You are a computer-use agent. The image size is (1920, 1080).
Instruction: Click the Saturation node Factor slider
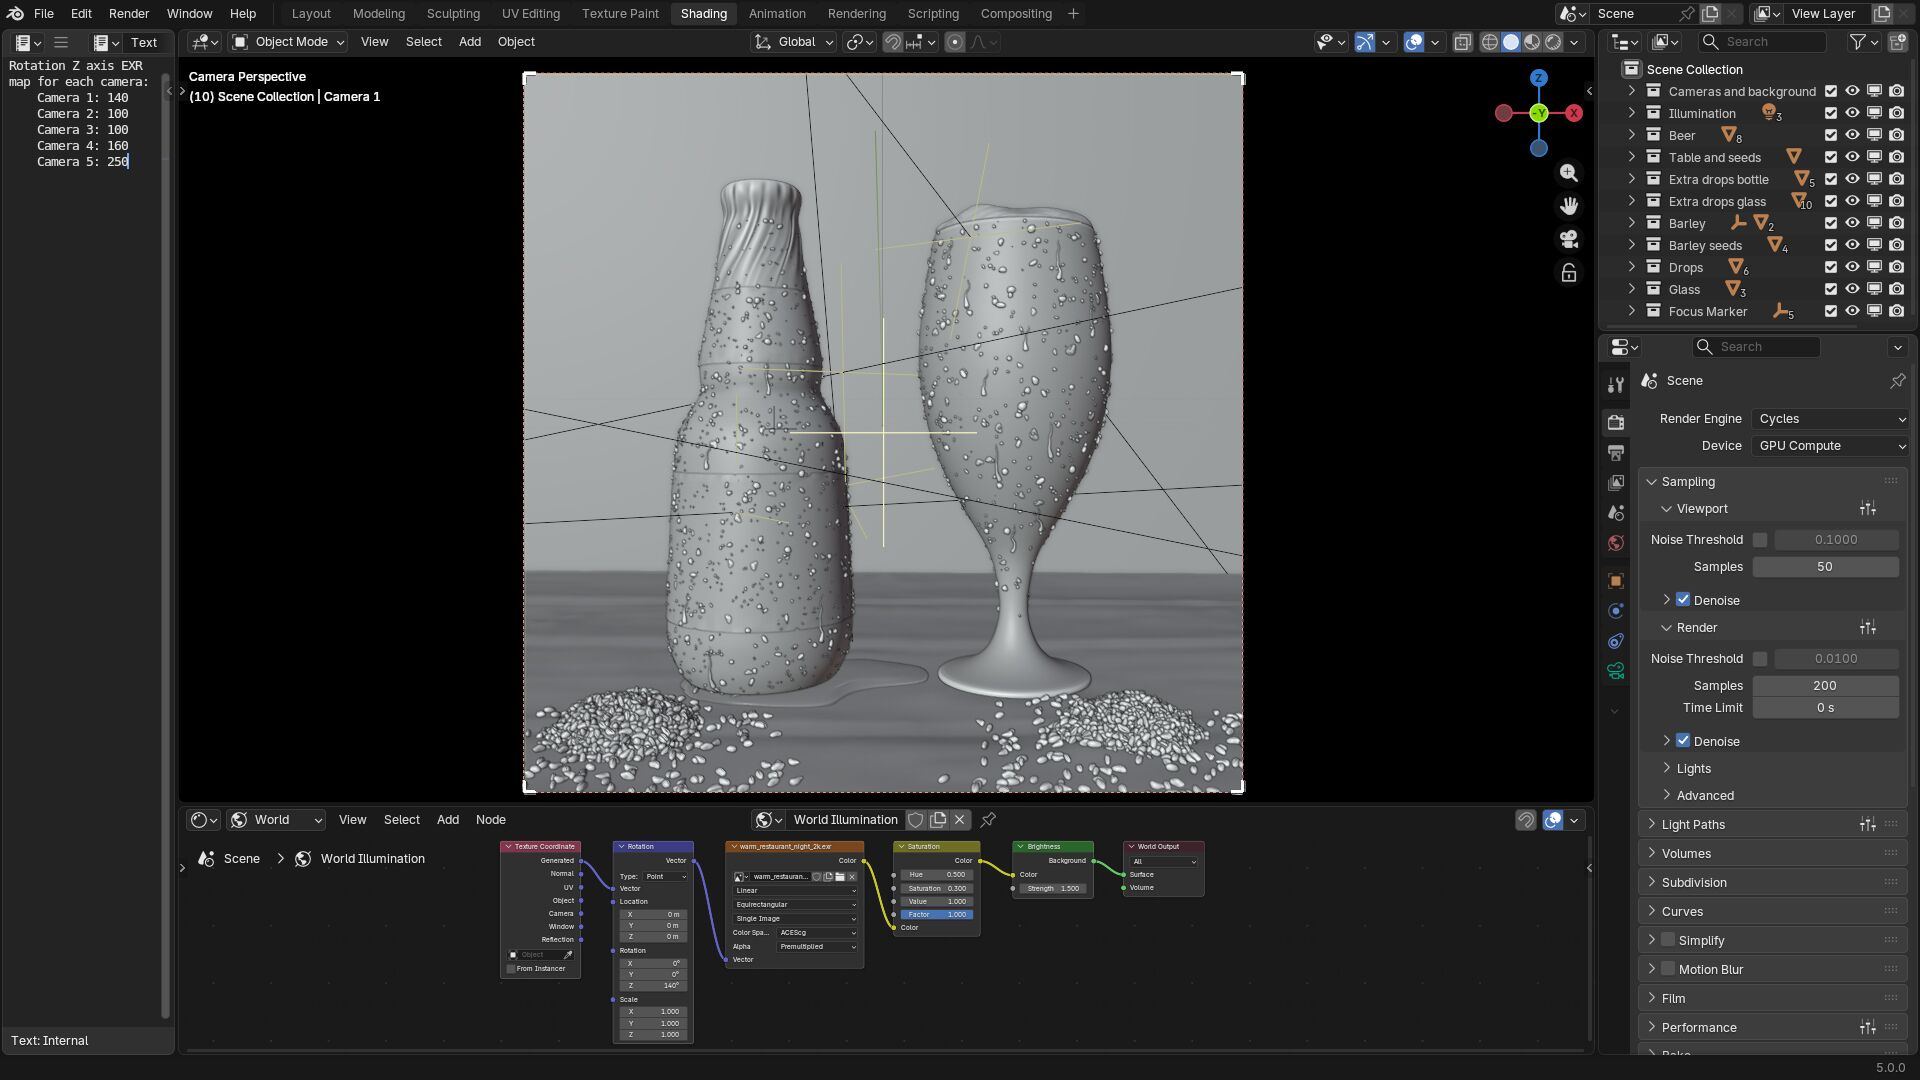pyautogui.click(x=936, y=914)
